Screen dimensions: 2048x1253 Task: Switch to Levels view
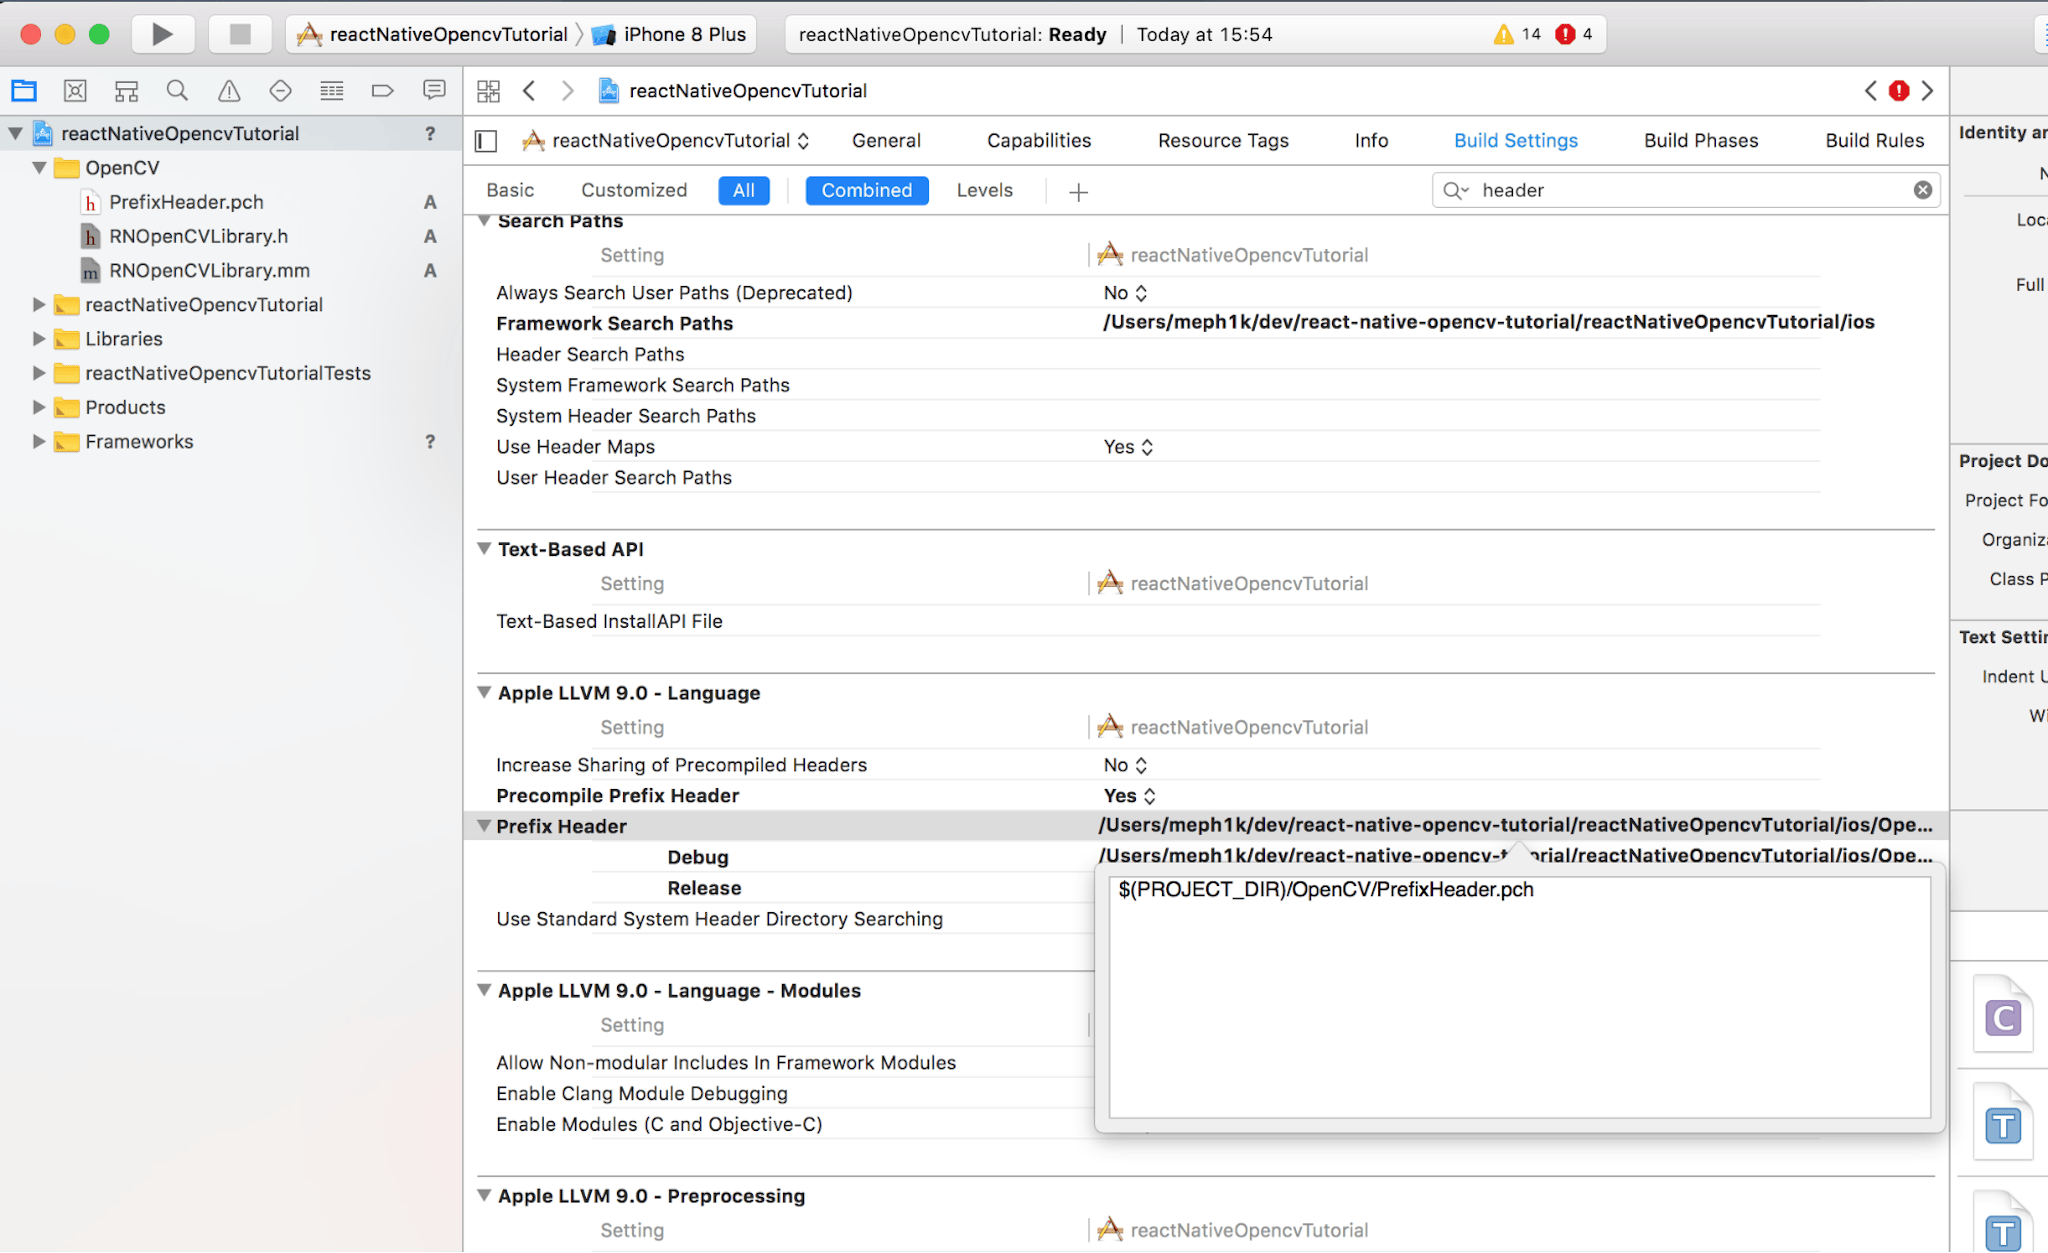click(x=984, y=190)
